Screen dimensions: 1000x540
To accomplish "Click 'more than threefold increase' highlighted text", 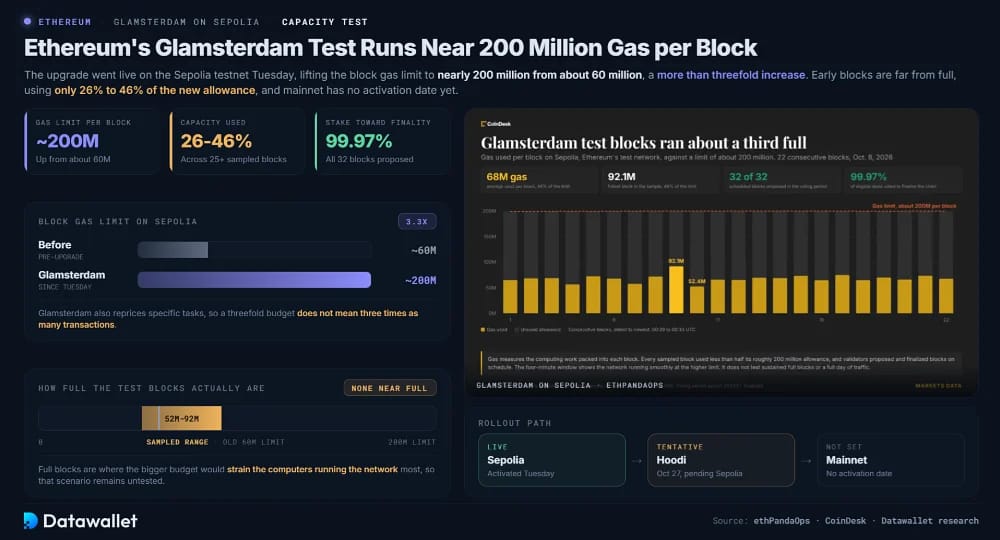I will (x=731, y=75).
